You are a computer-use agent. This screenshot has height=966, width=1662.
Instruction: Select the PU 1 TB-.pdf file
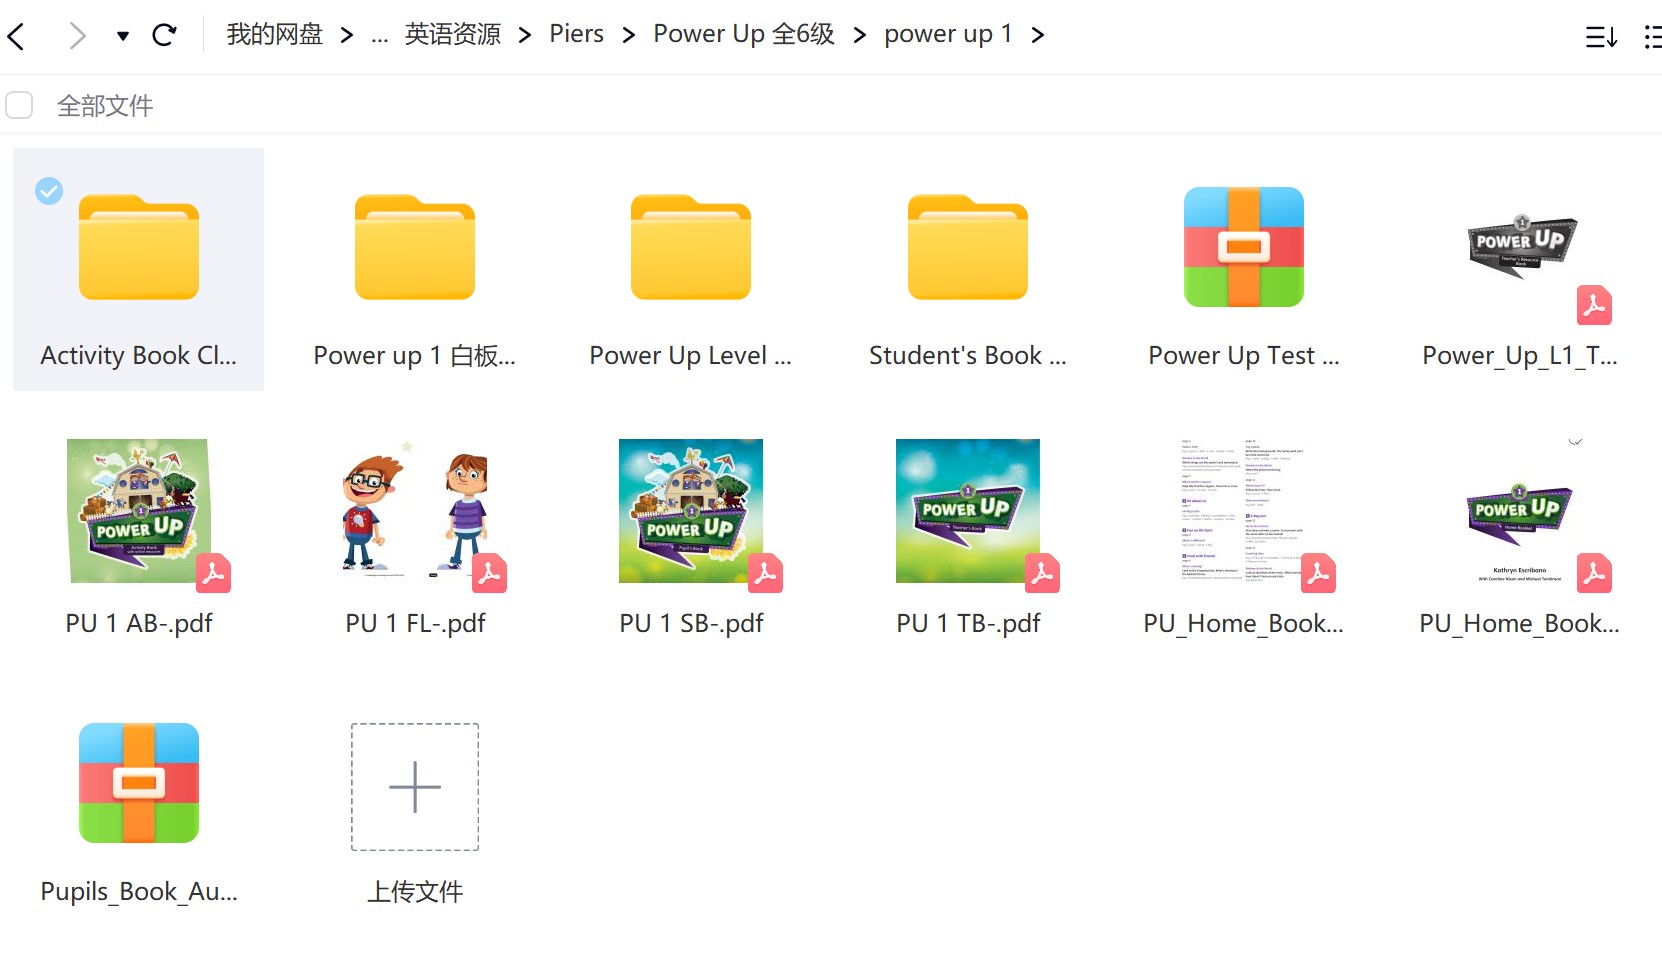pyautogui.click(x=967, y=510)
